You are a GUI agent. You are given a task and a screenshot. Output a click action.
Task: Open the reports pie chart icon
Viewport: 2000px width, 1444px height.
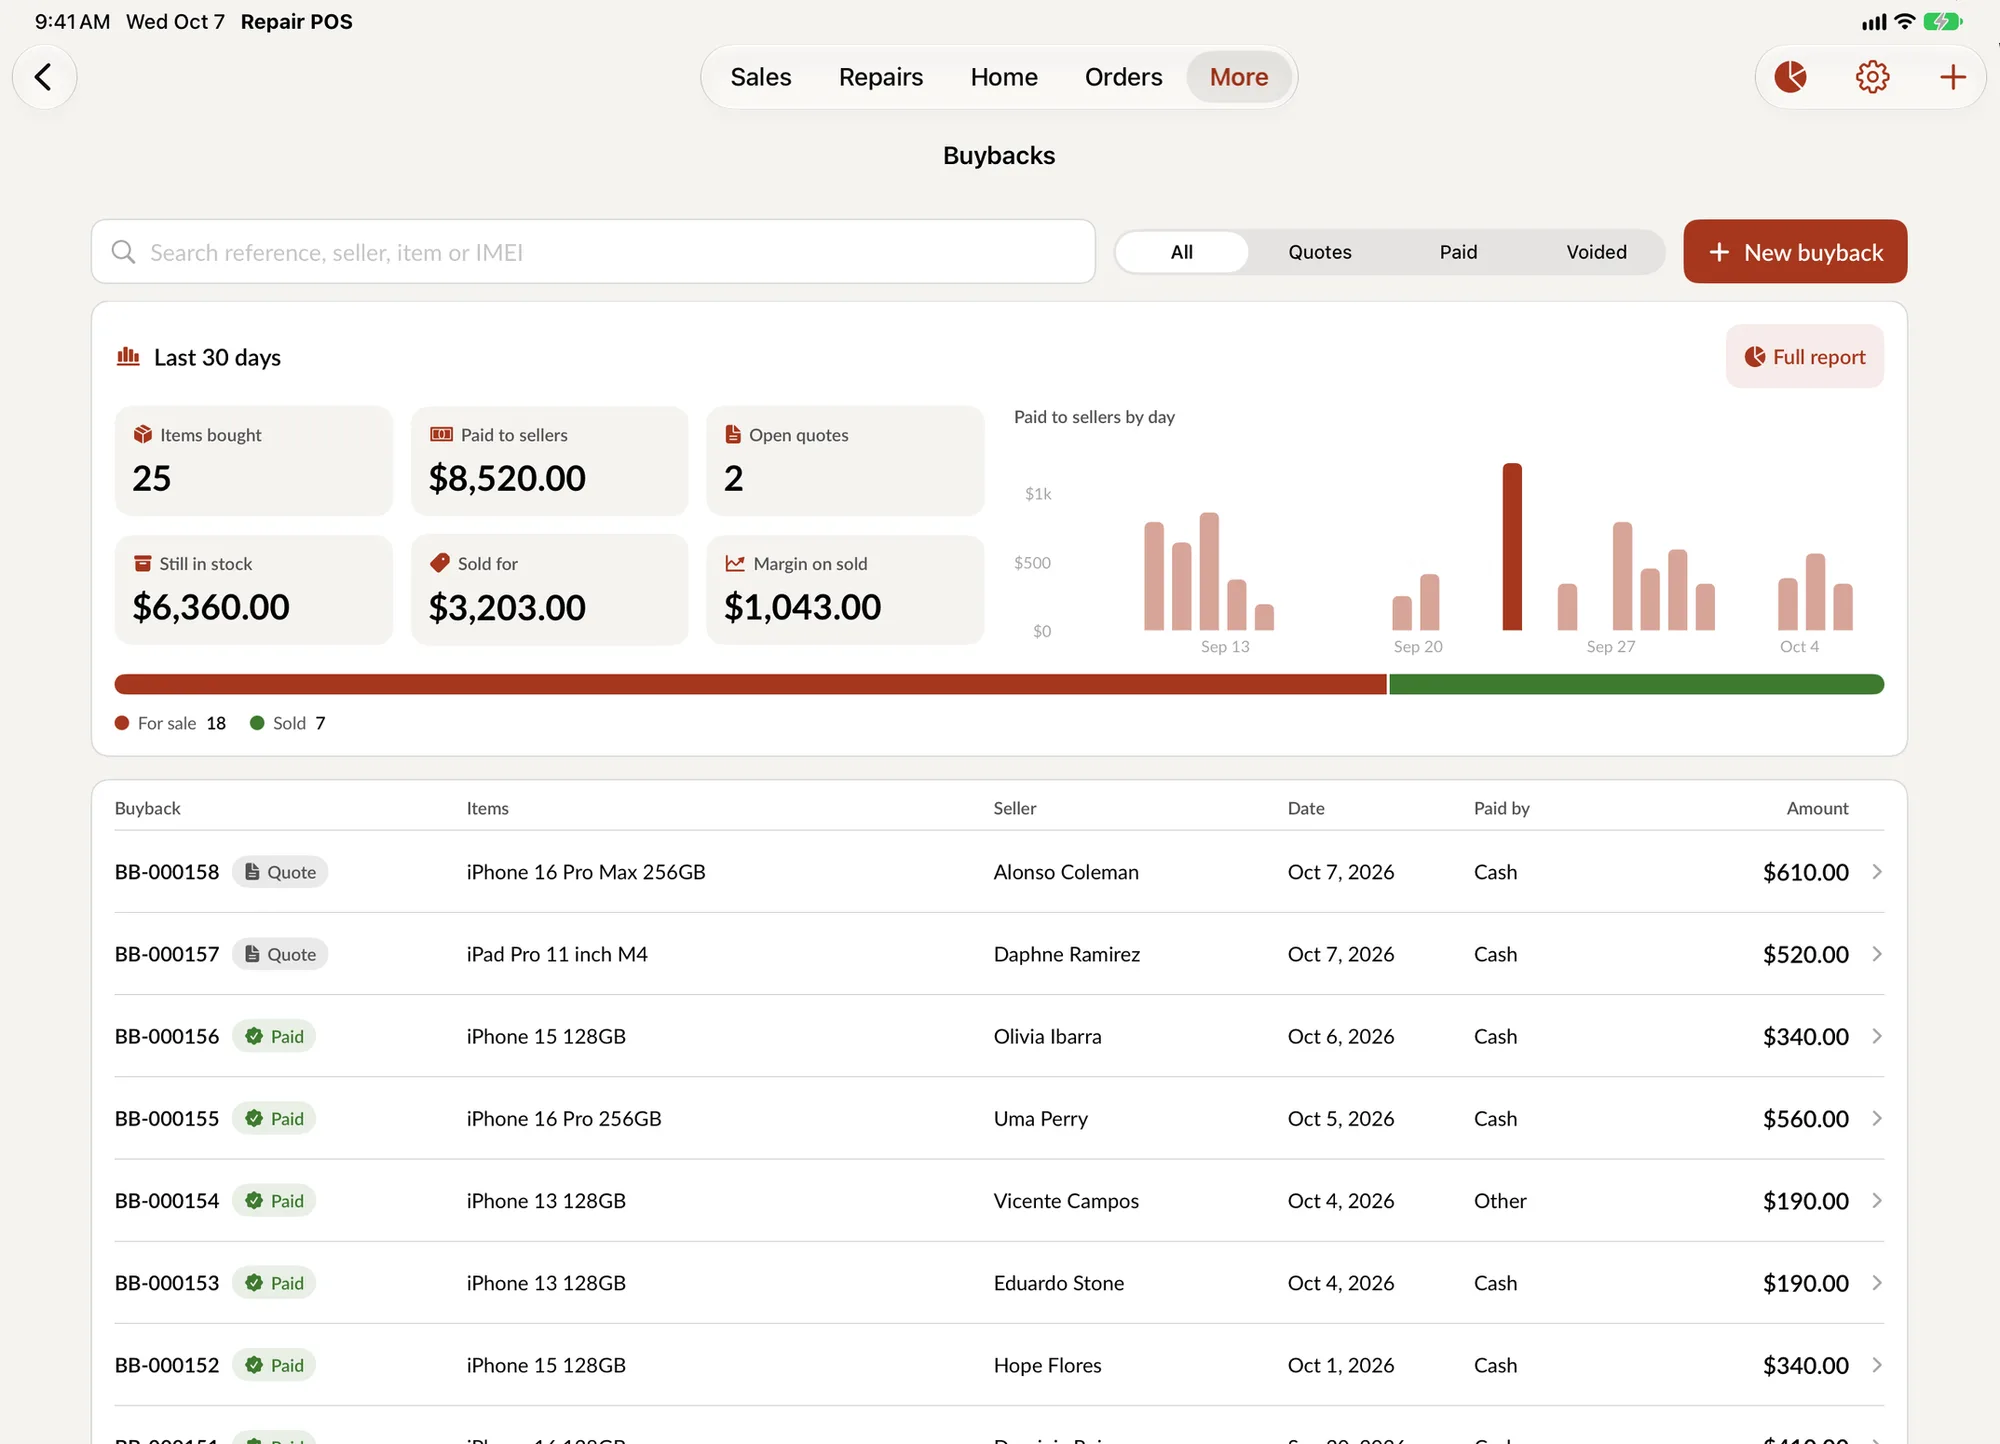click(1790, 77)
